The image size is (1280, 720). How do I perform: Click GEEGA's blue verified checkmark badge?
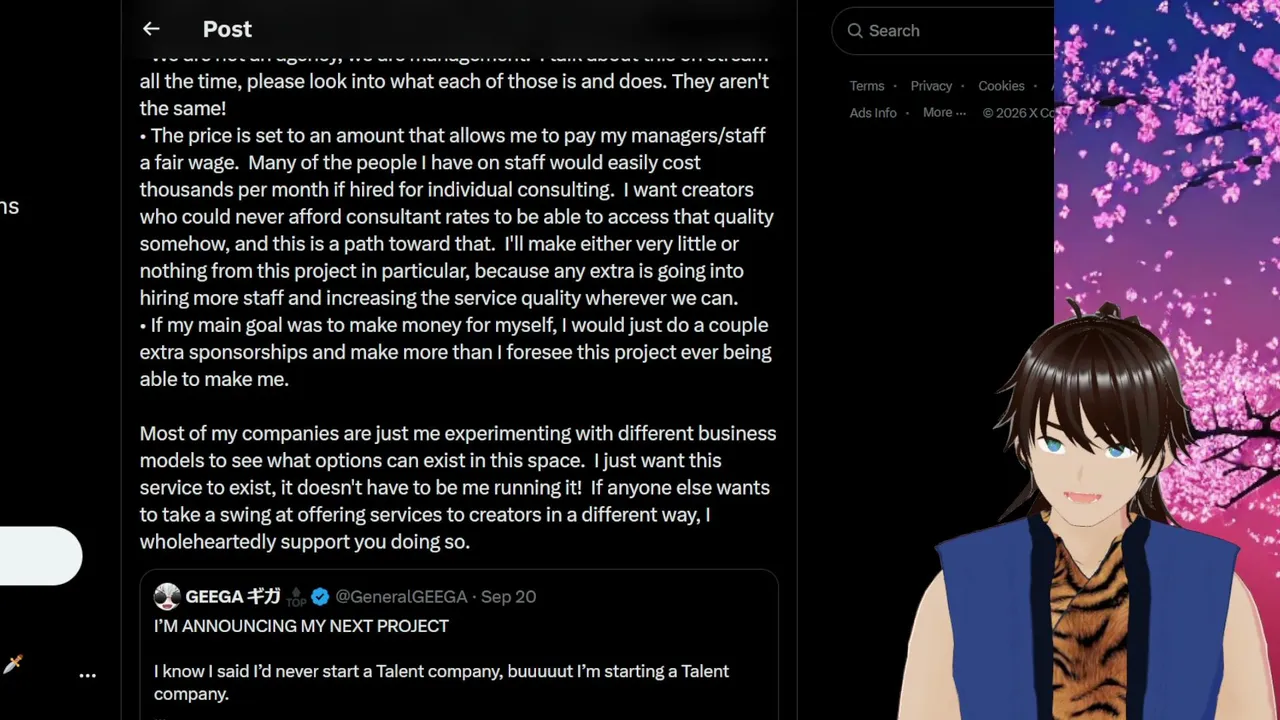[x=320, y=597]
